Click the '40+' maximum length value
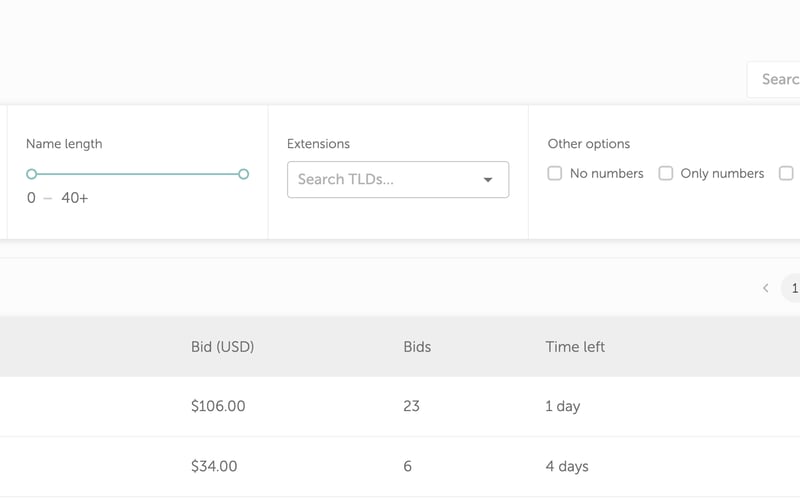The height and width of the screenshot is (500, 800). click(74, 198)
